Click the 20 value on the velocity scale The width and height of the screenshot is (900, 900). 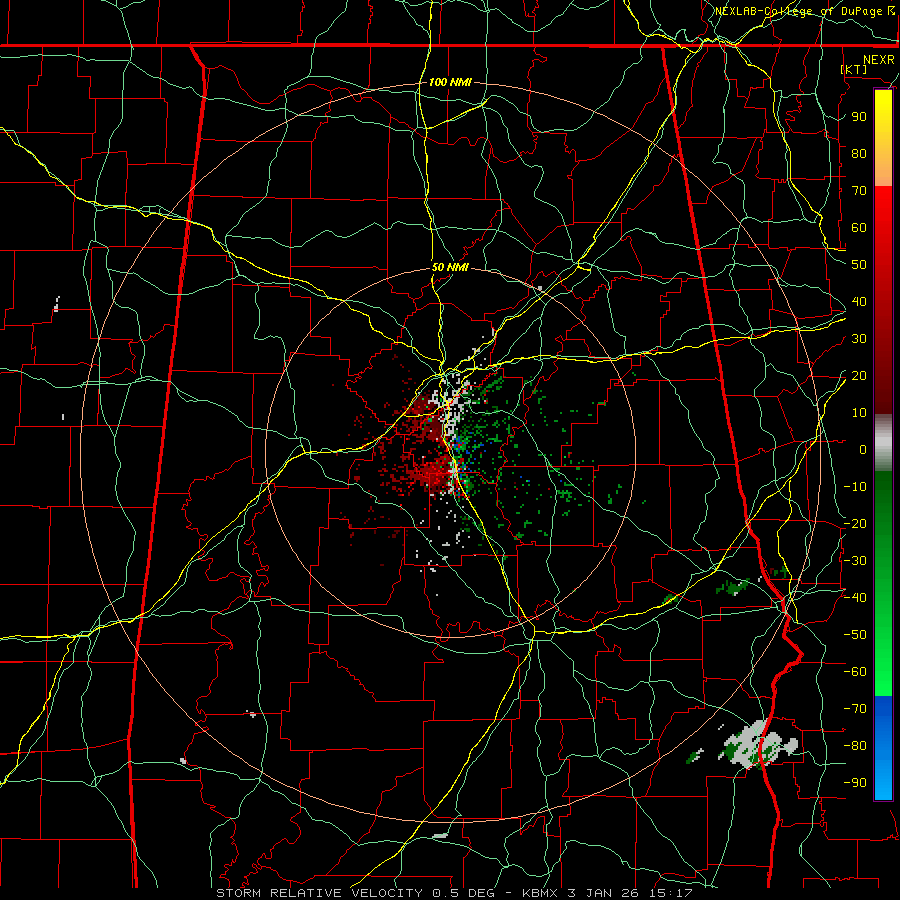(x=859, y=375)
